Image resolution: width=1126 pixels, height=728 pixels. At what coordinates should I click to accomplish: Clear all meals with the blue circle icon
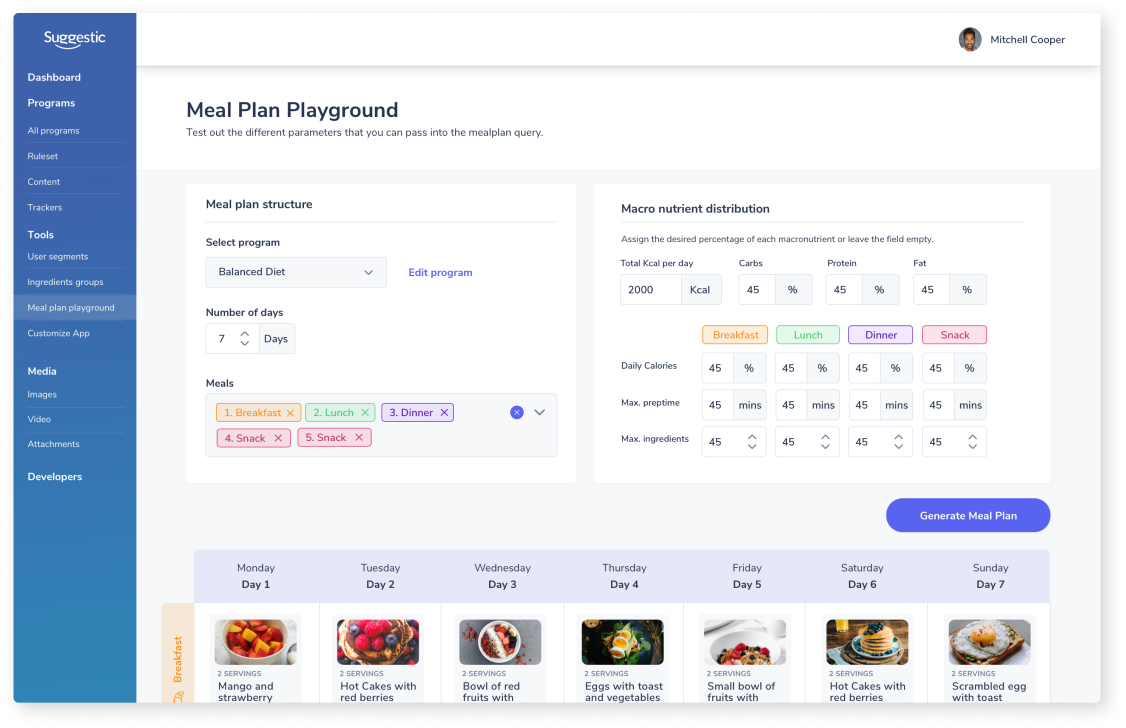tap(517, 412)
